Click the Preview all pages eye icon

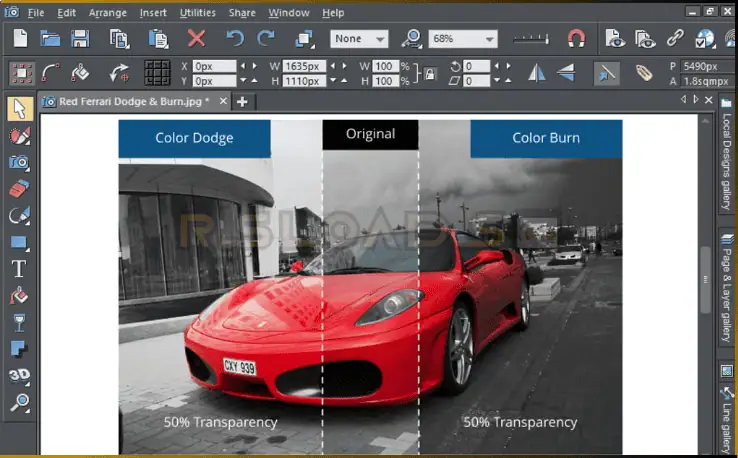(x=645, y=39)
